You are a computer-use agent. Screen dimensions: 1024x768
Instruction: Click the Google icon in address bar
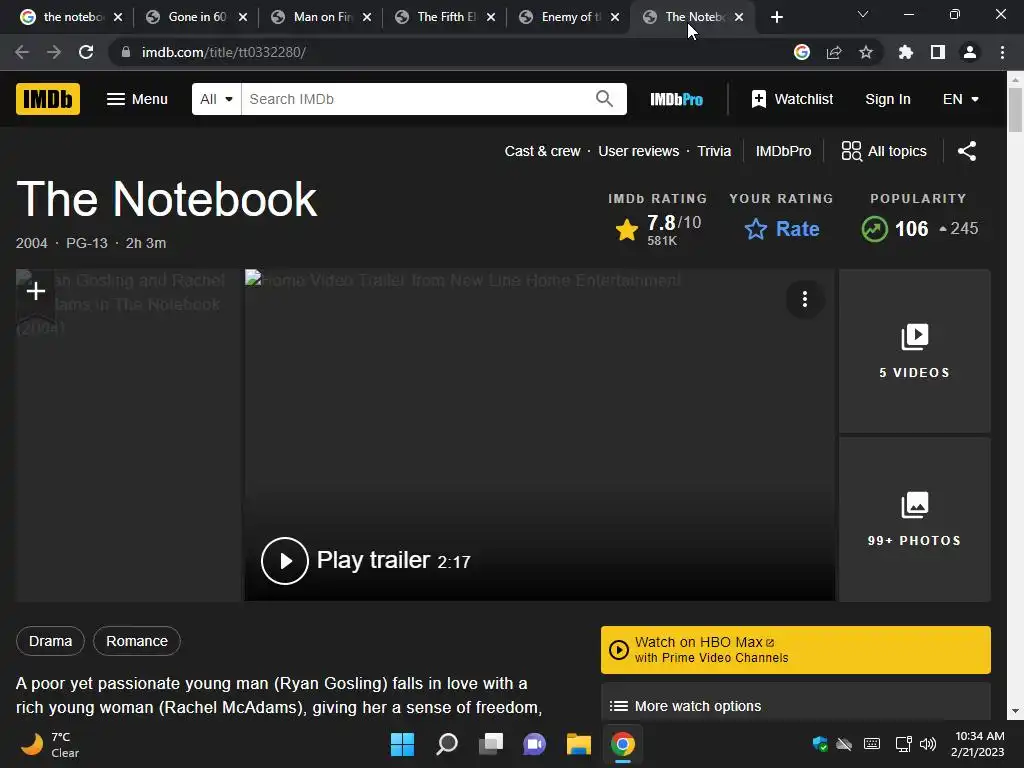pyautogui.click(x=802, y=52)
